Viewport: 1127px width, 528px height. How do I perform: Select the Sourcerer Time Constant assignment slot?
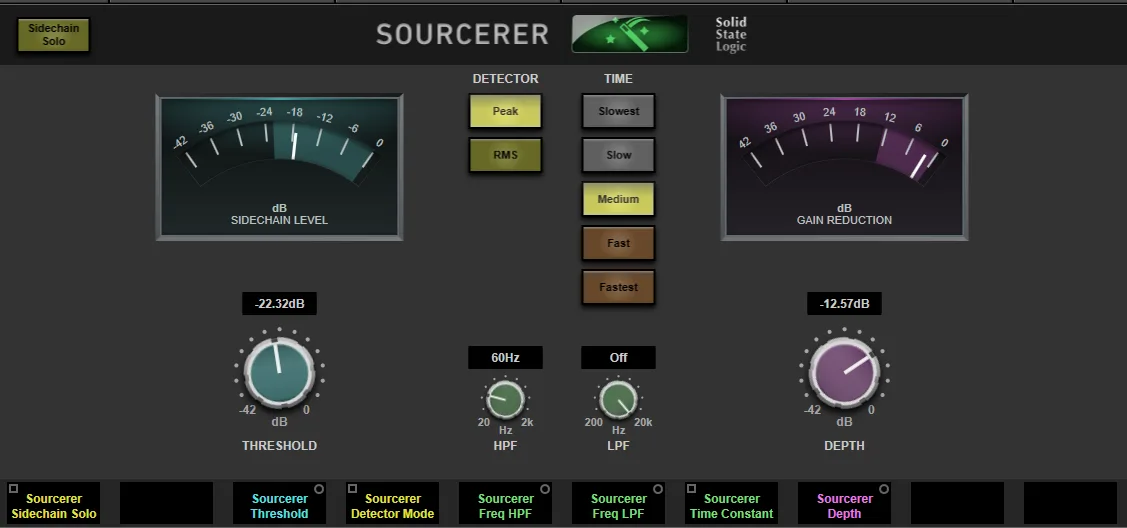coord(731,503)
